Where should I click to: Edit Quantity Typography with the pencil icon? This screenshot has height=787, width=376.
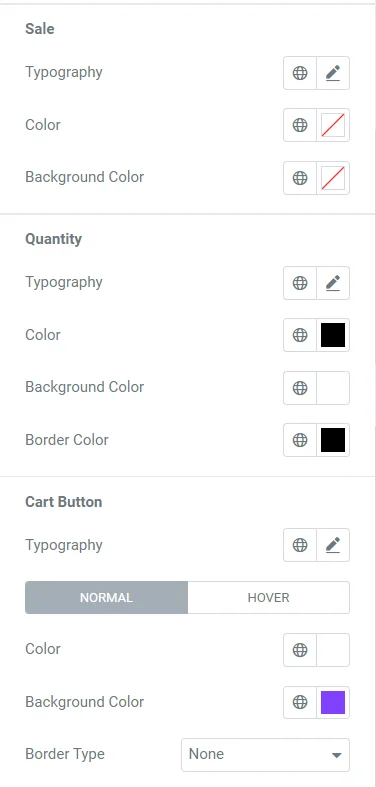[333, 283]
